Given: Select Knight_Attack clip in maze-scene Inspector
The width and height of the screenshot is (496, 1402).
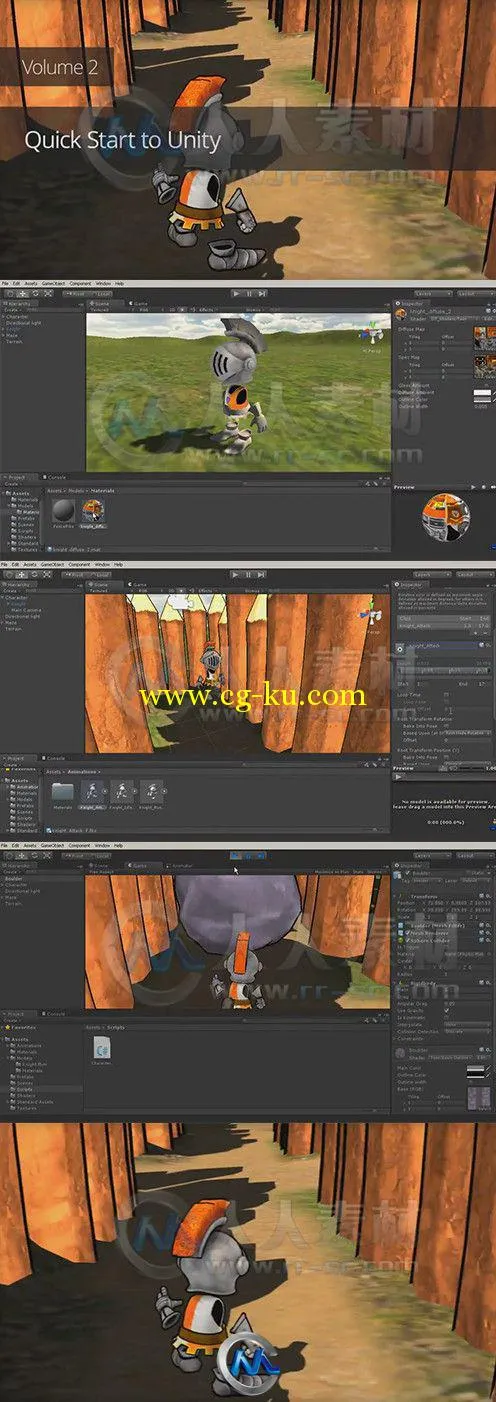Looking at the screenshot, I should (443, 625).
